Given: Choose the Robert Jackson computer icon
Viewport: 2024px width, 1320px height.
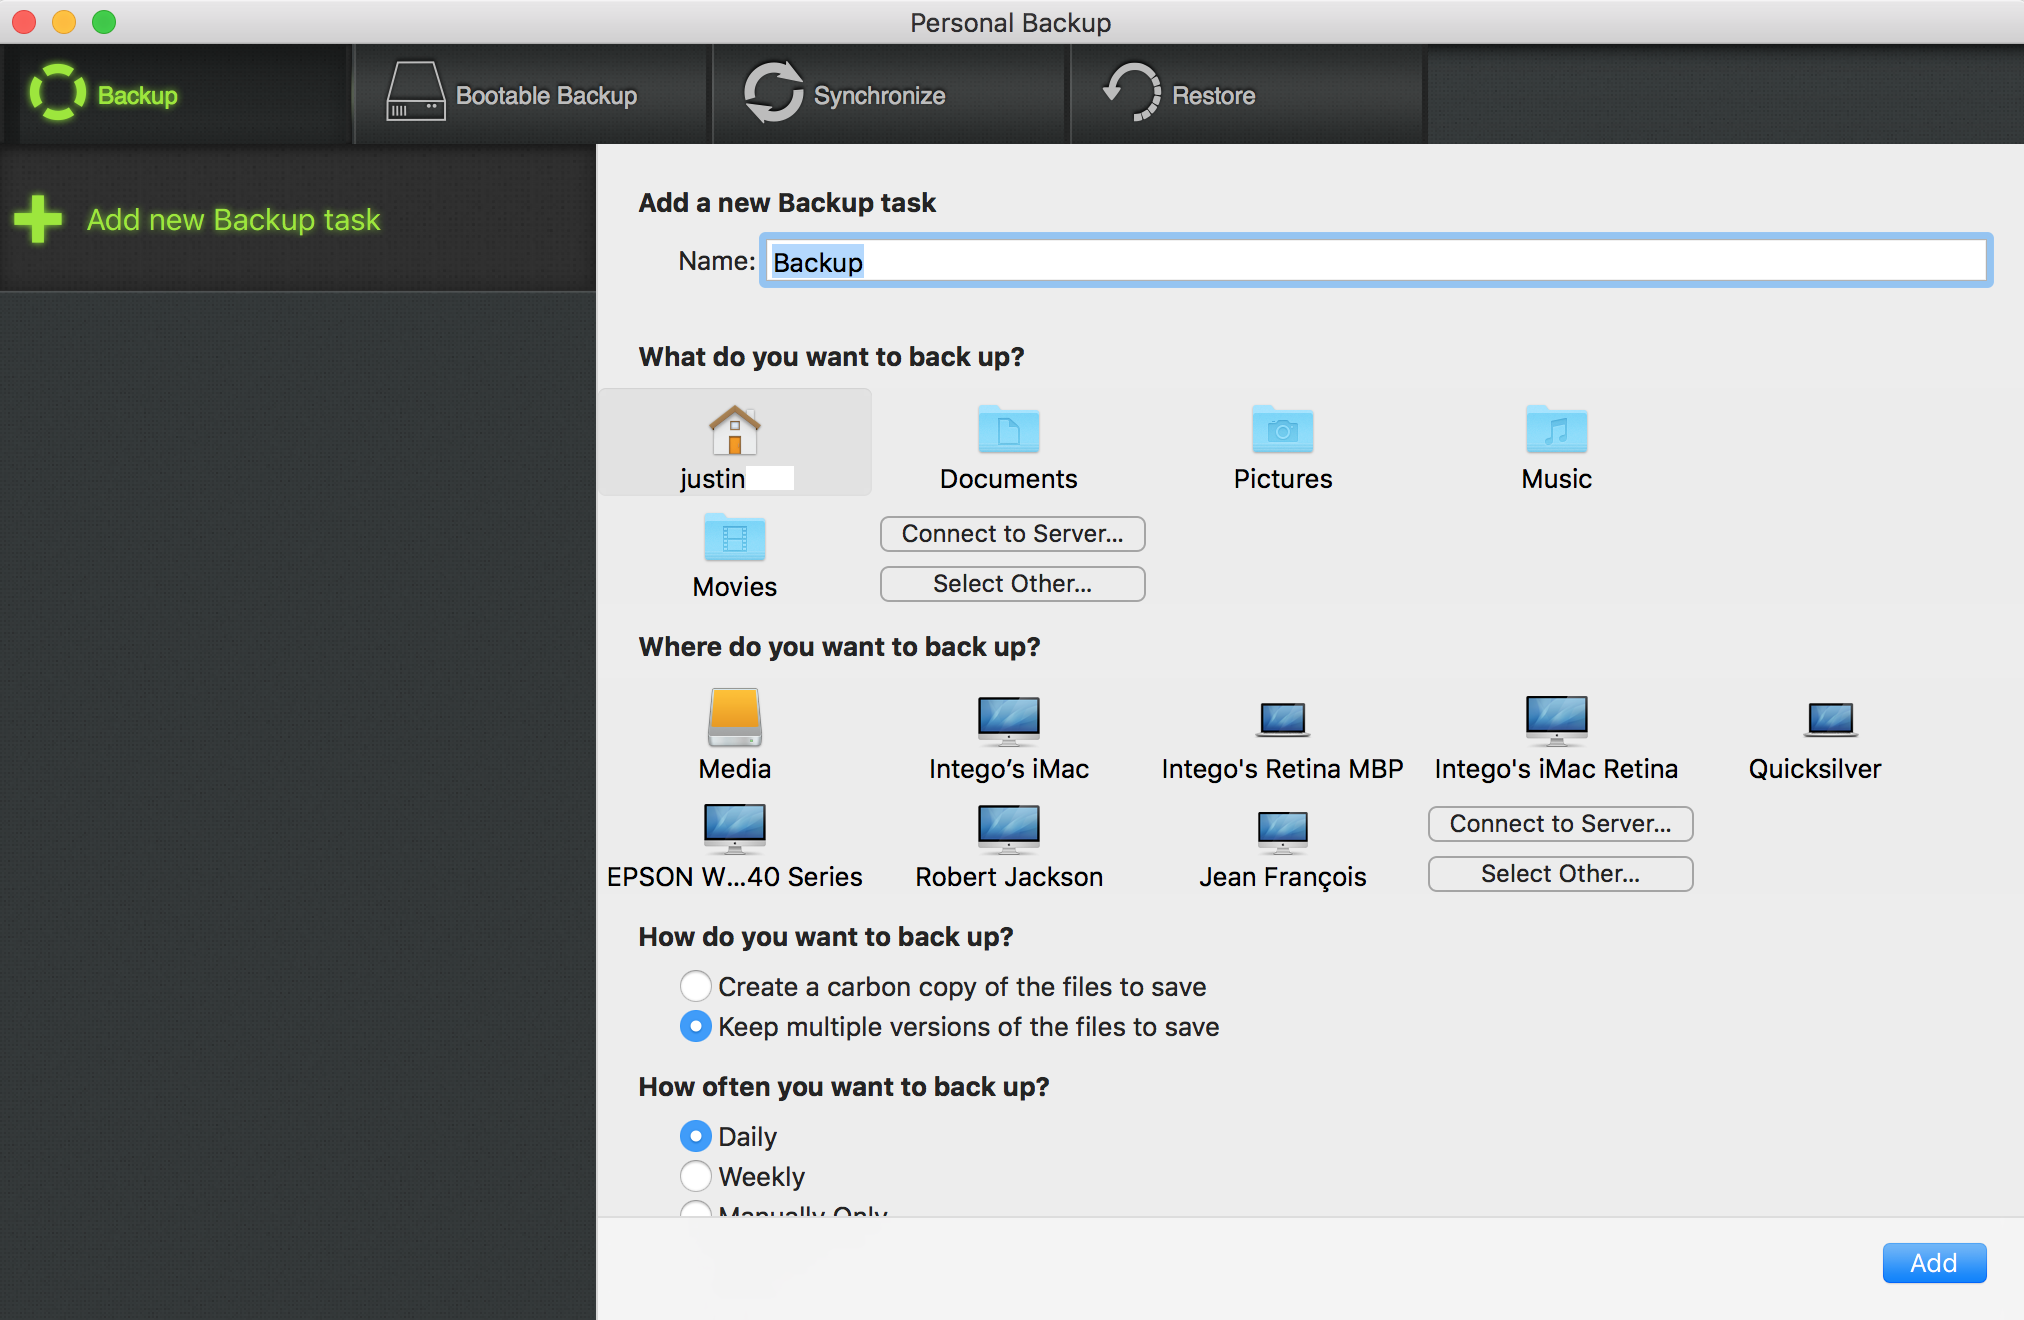Looking at the screenshot, I should point(1009,828).
